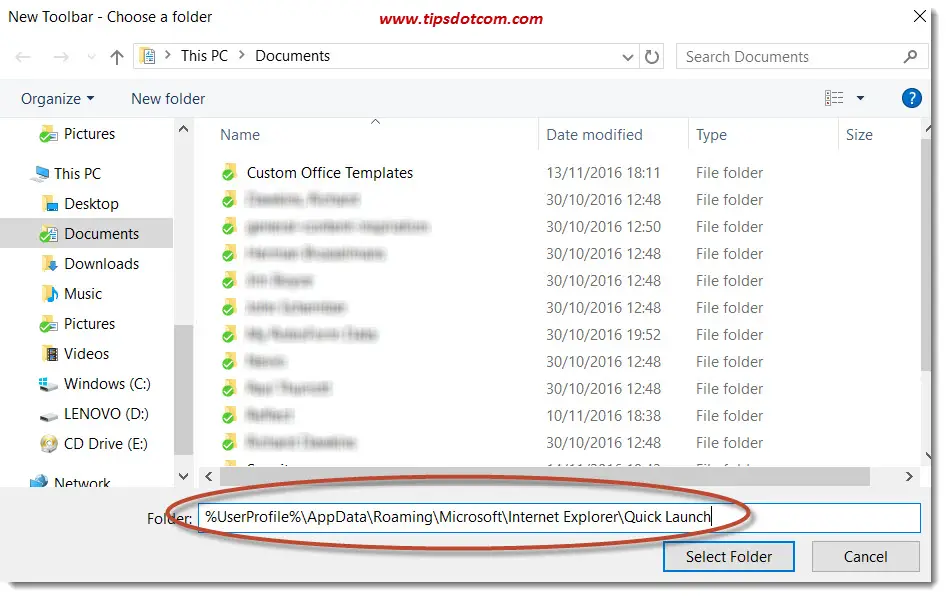
Task: Click the Custom Office Templates folder icon
Action: pos(228,173)
